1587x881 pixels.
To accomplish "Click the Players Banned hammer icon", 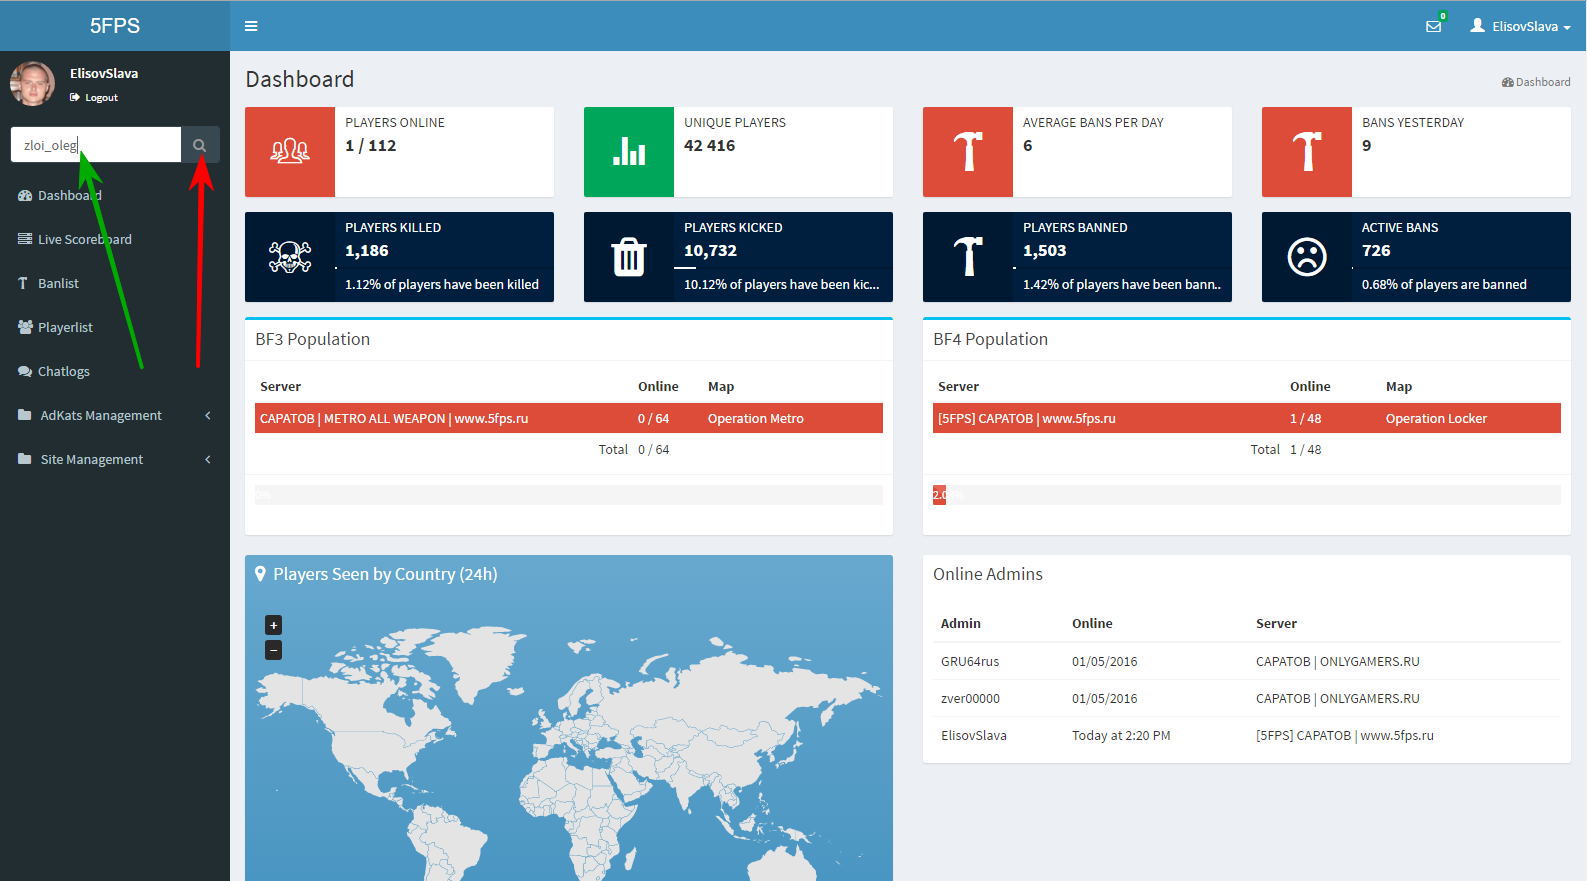I will 968,257.
